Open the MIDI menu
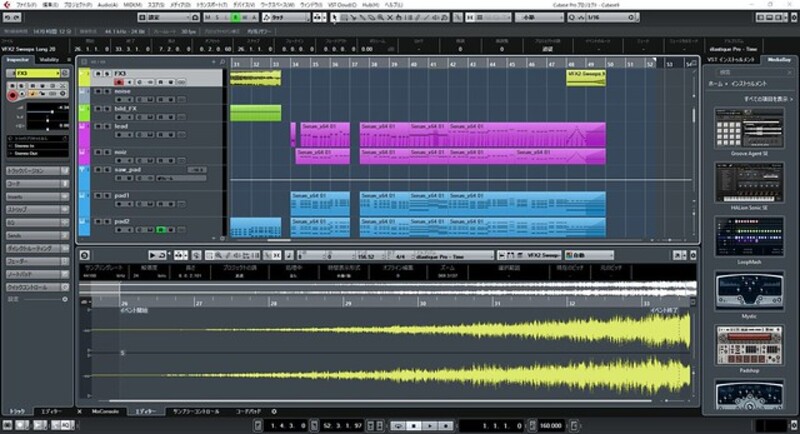The height and width of the screenshot is (434, 800). pyautogui.click(x=133, y=5)
